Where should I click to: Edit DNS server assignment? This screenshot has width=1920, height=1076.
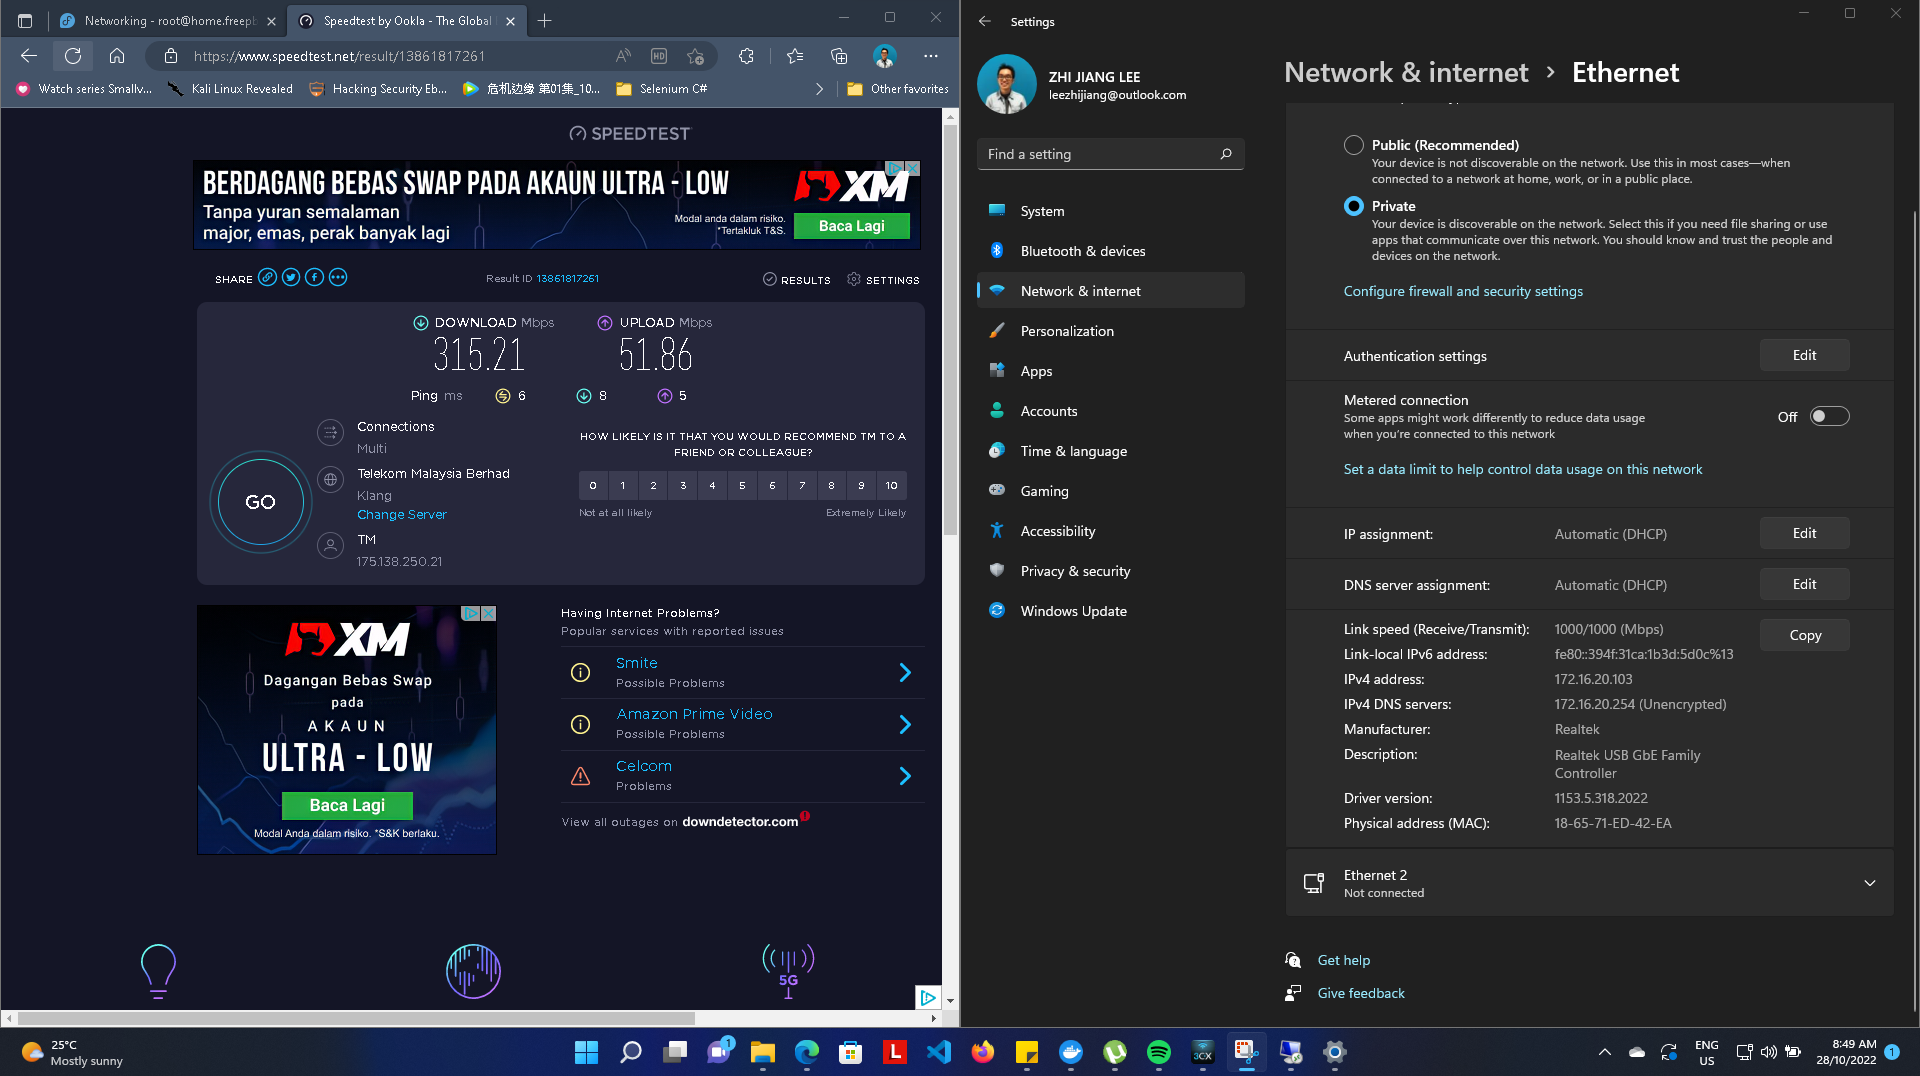click(1804, 585)
